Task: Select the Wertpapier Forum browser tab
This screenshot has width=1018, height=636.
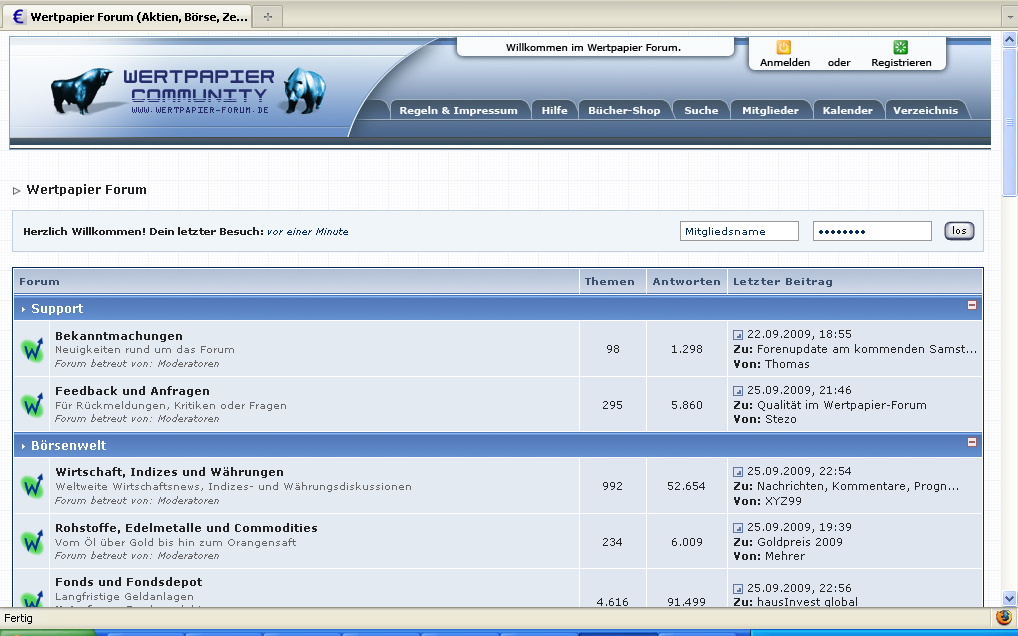Action: [127, 17]
